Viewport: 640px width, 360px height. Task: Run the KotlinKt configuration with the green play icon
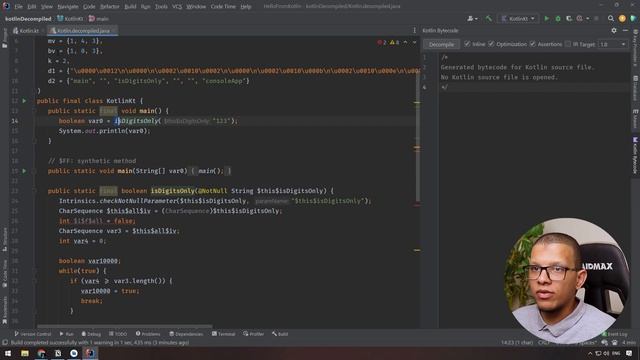(547, 19)
